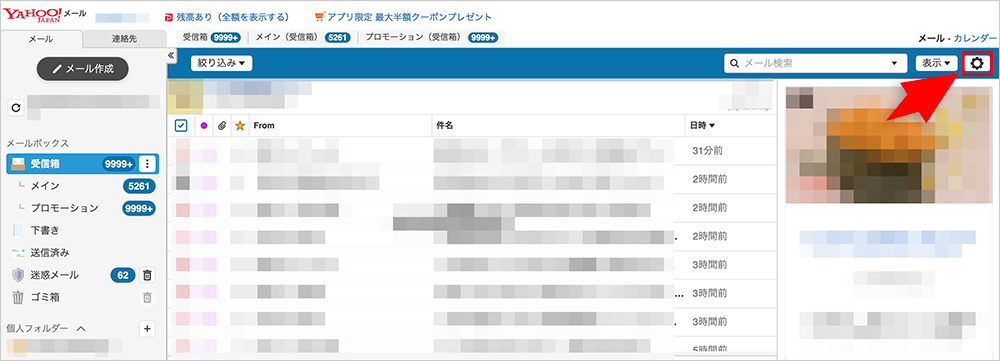Sort by the 件名 column header
This screenshot has width=1000, height=361.
(445, 126)
